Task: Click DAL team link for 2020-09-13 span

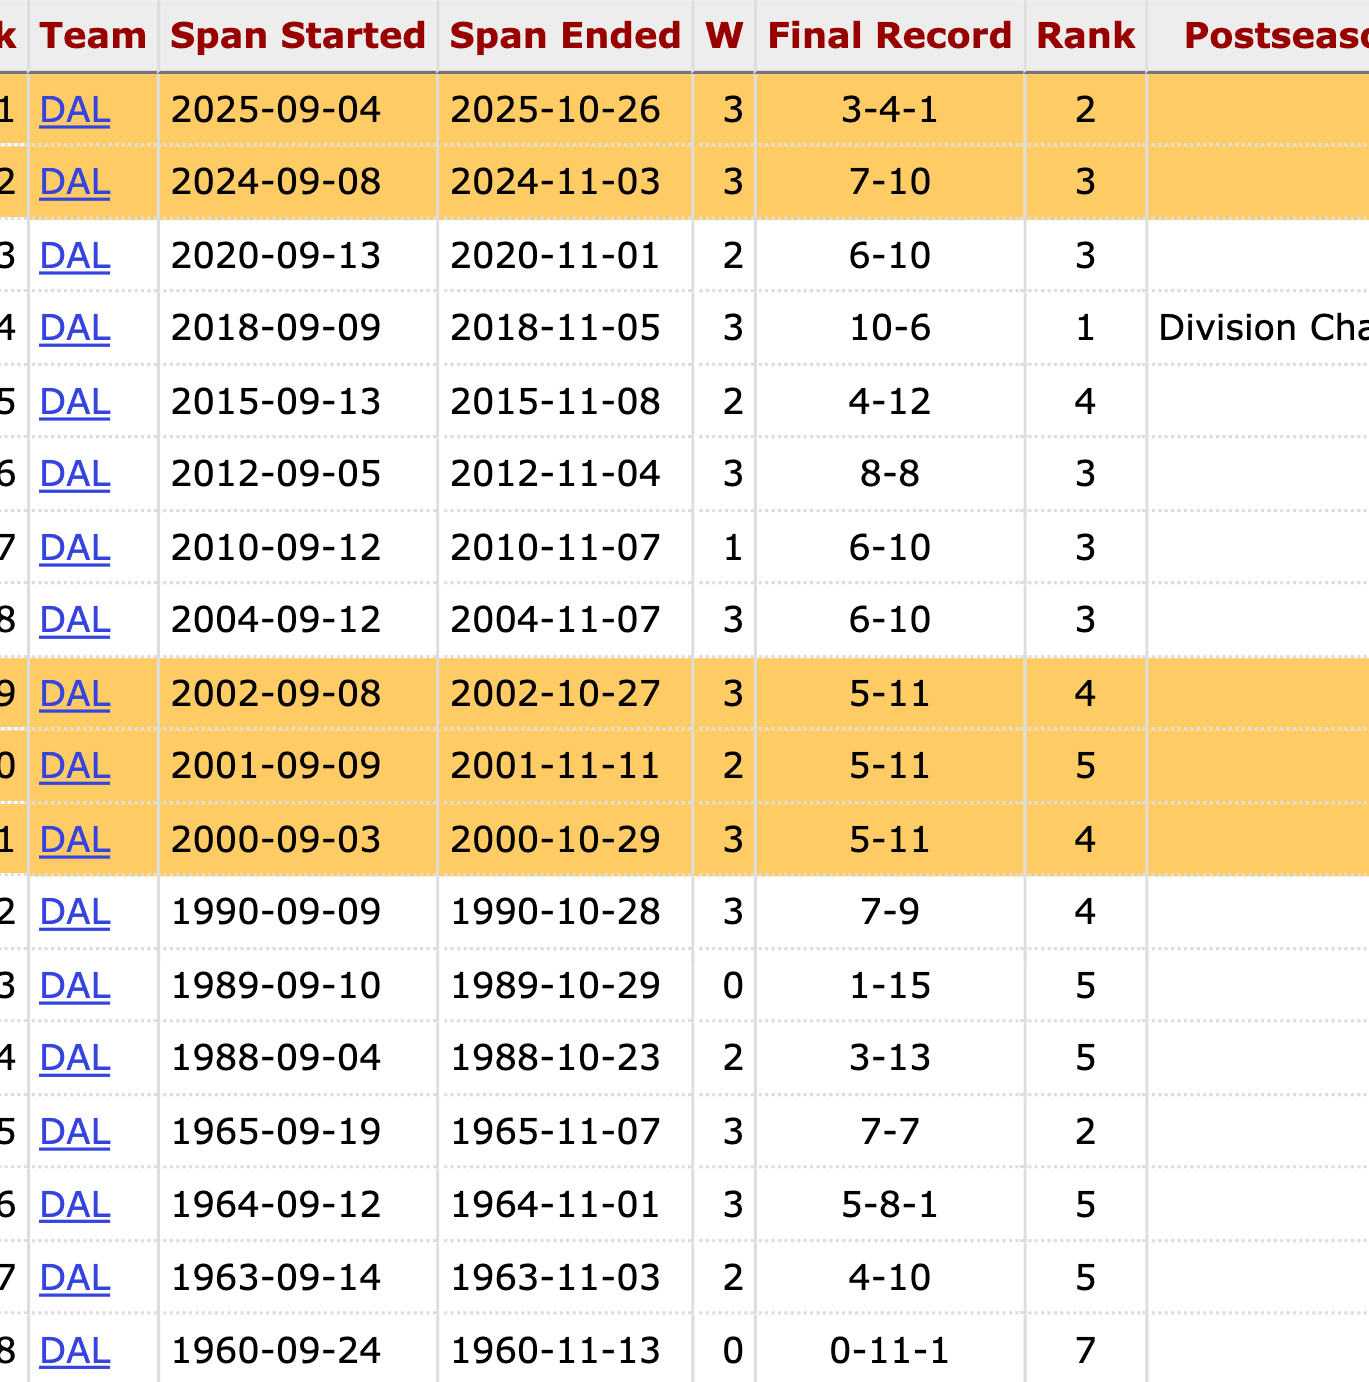Action: coord(74,256)
